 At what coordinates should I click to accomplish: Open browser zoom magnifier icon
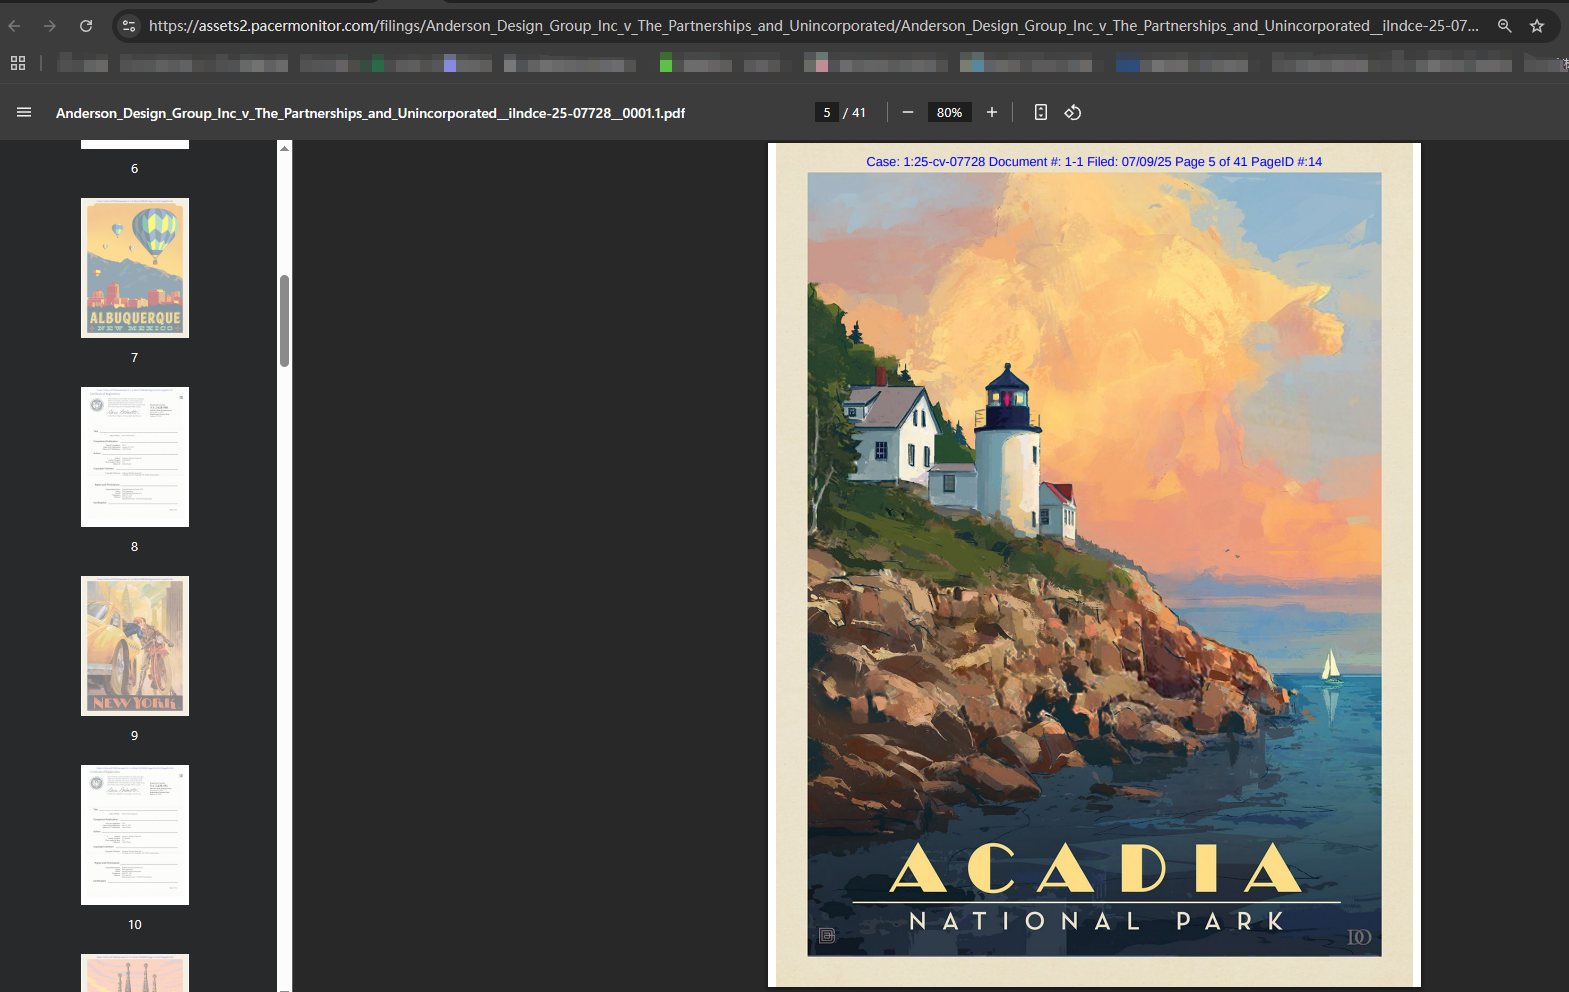click(x=1504, y=26)
